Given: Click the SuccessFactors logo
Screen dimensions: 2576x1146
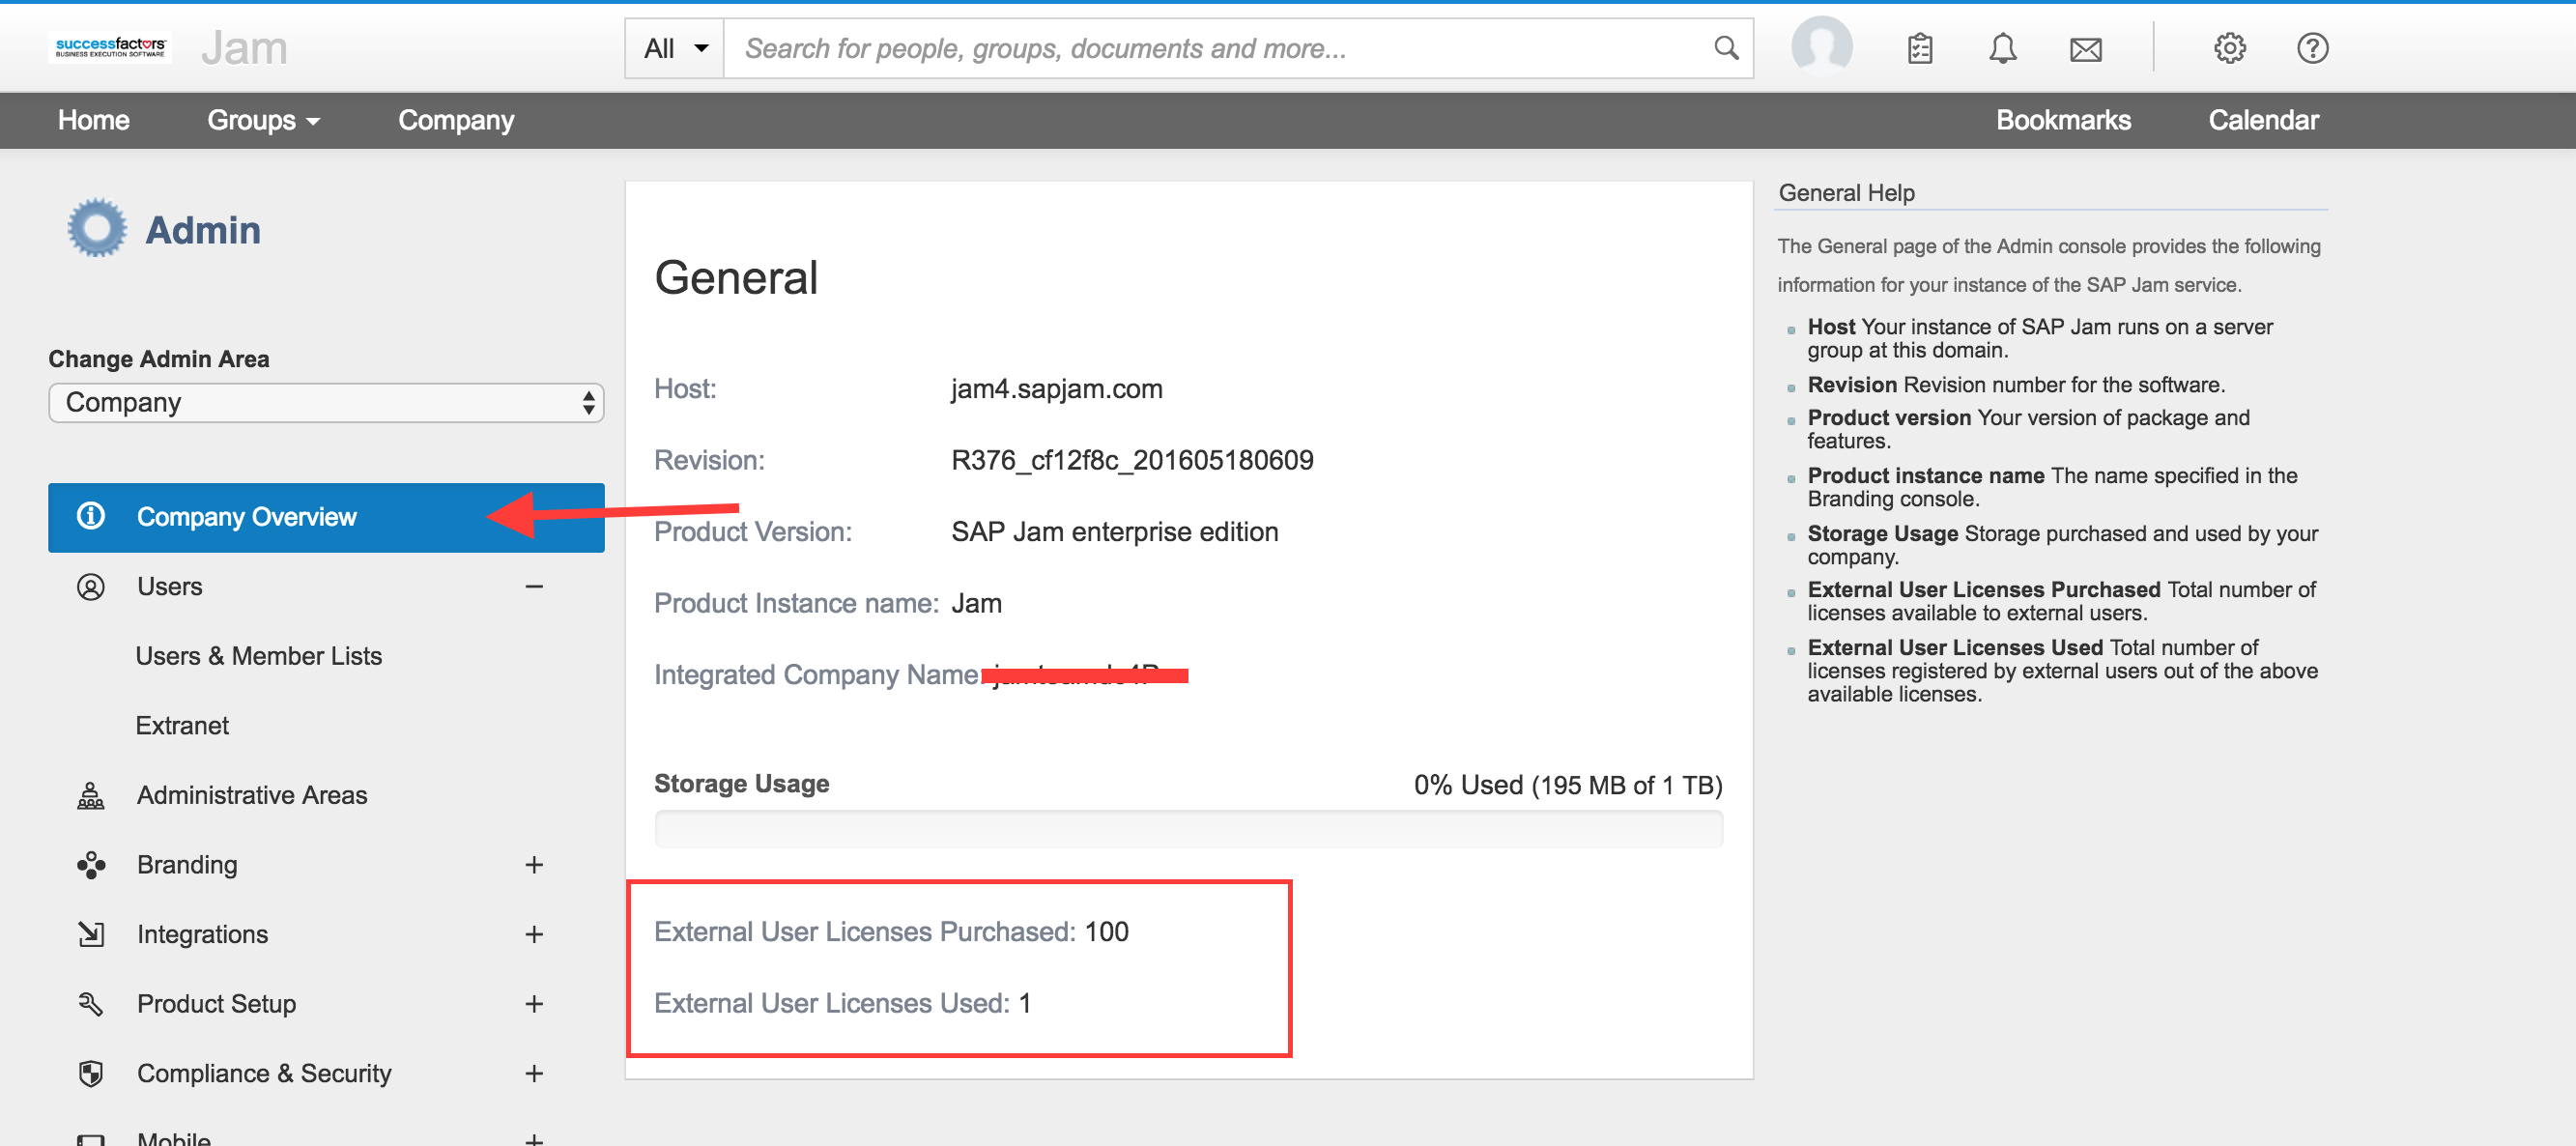Looking at the screenshot, I should click(110, 47).
